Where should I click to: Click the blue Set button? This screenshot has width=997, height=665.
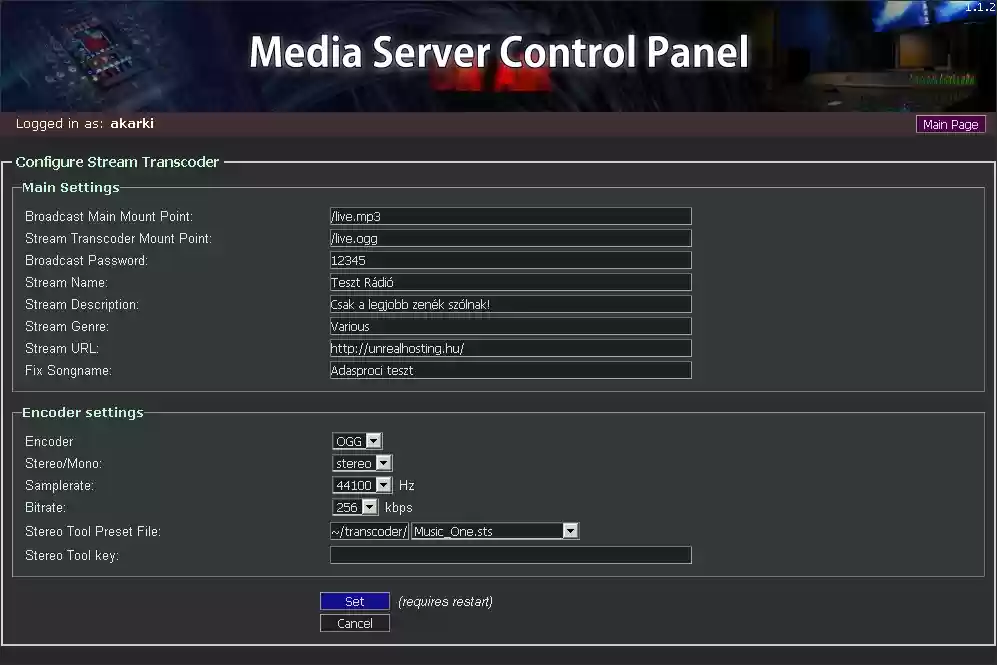[355, 601]
